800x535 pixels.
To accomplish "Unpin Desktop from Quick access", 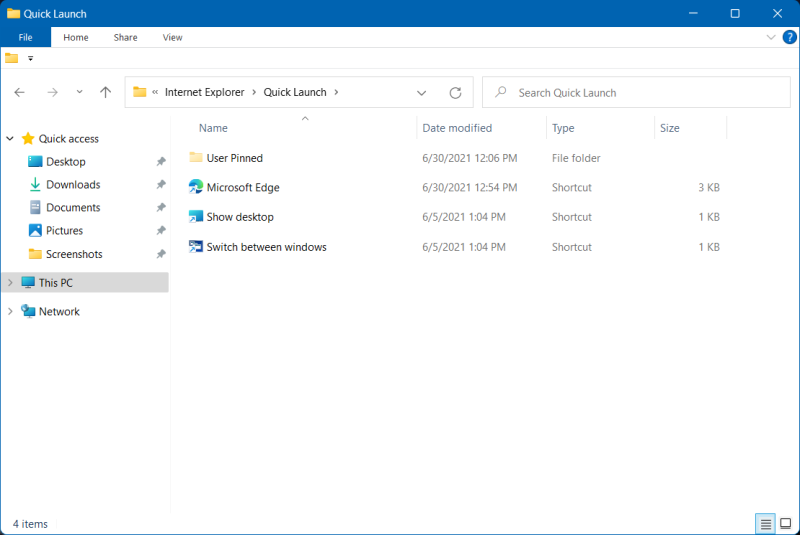I will [161, 162].
